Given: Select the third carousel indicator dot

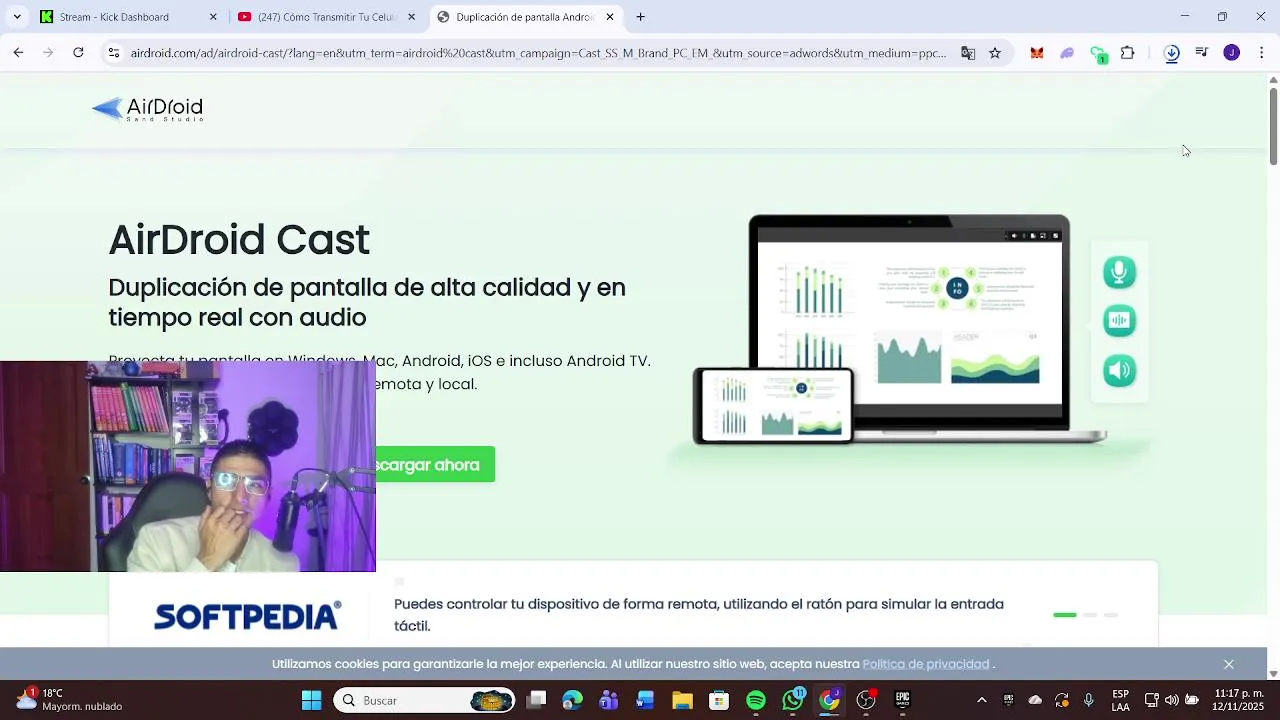Looking at the screenshot, I should pyautogui.click(x=1111, y=615).
